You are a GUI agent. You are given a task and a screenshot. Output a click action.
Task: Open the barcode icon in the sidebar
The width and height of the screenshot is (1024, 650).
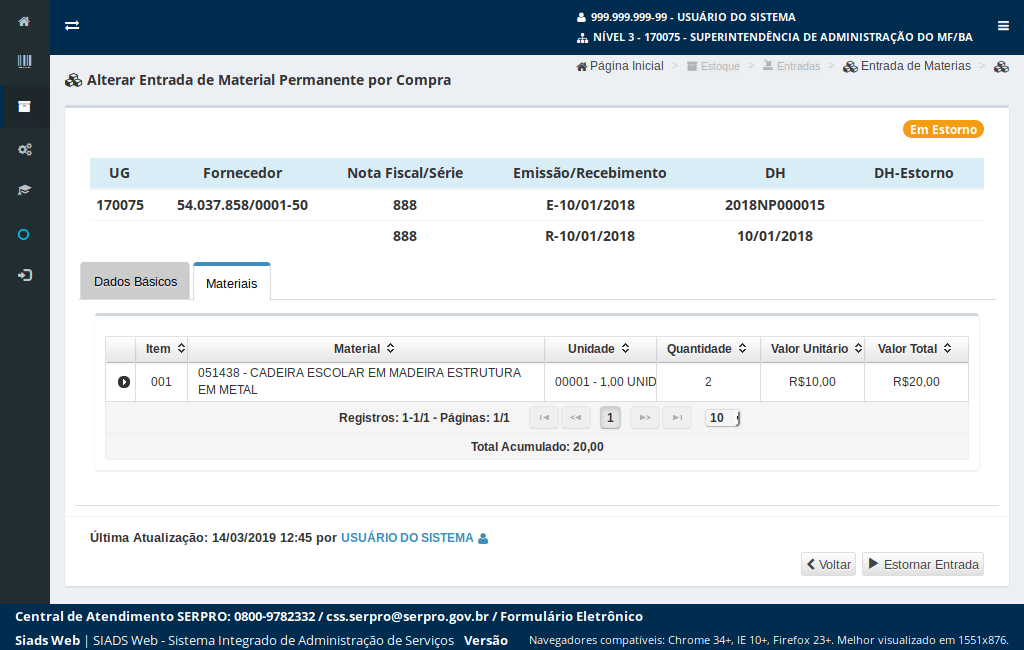(x=24, y=61)
